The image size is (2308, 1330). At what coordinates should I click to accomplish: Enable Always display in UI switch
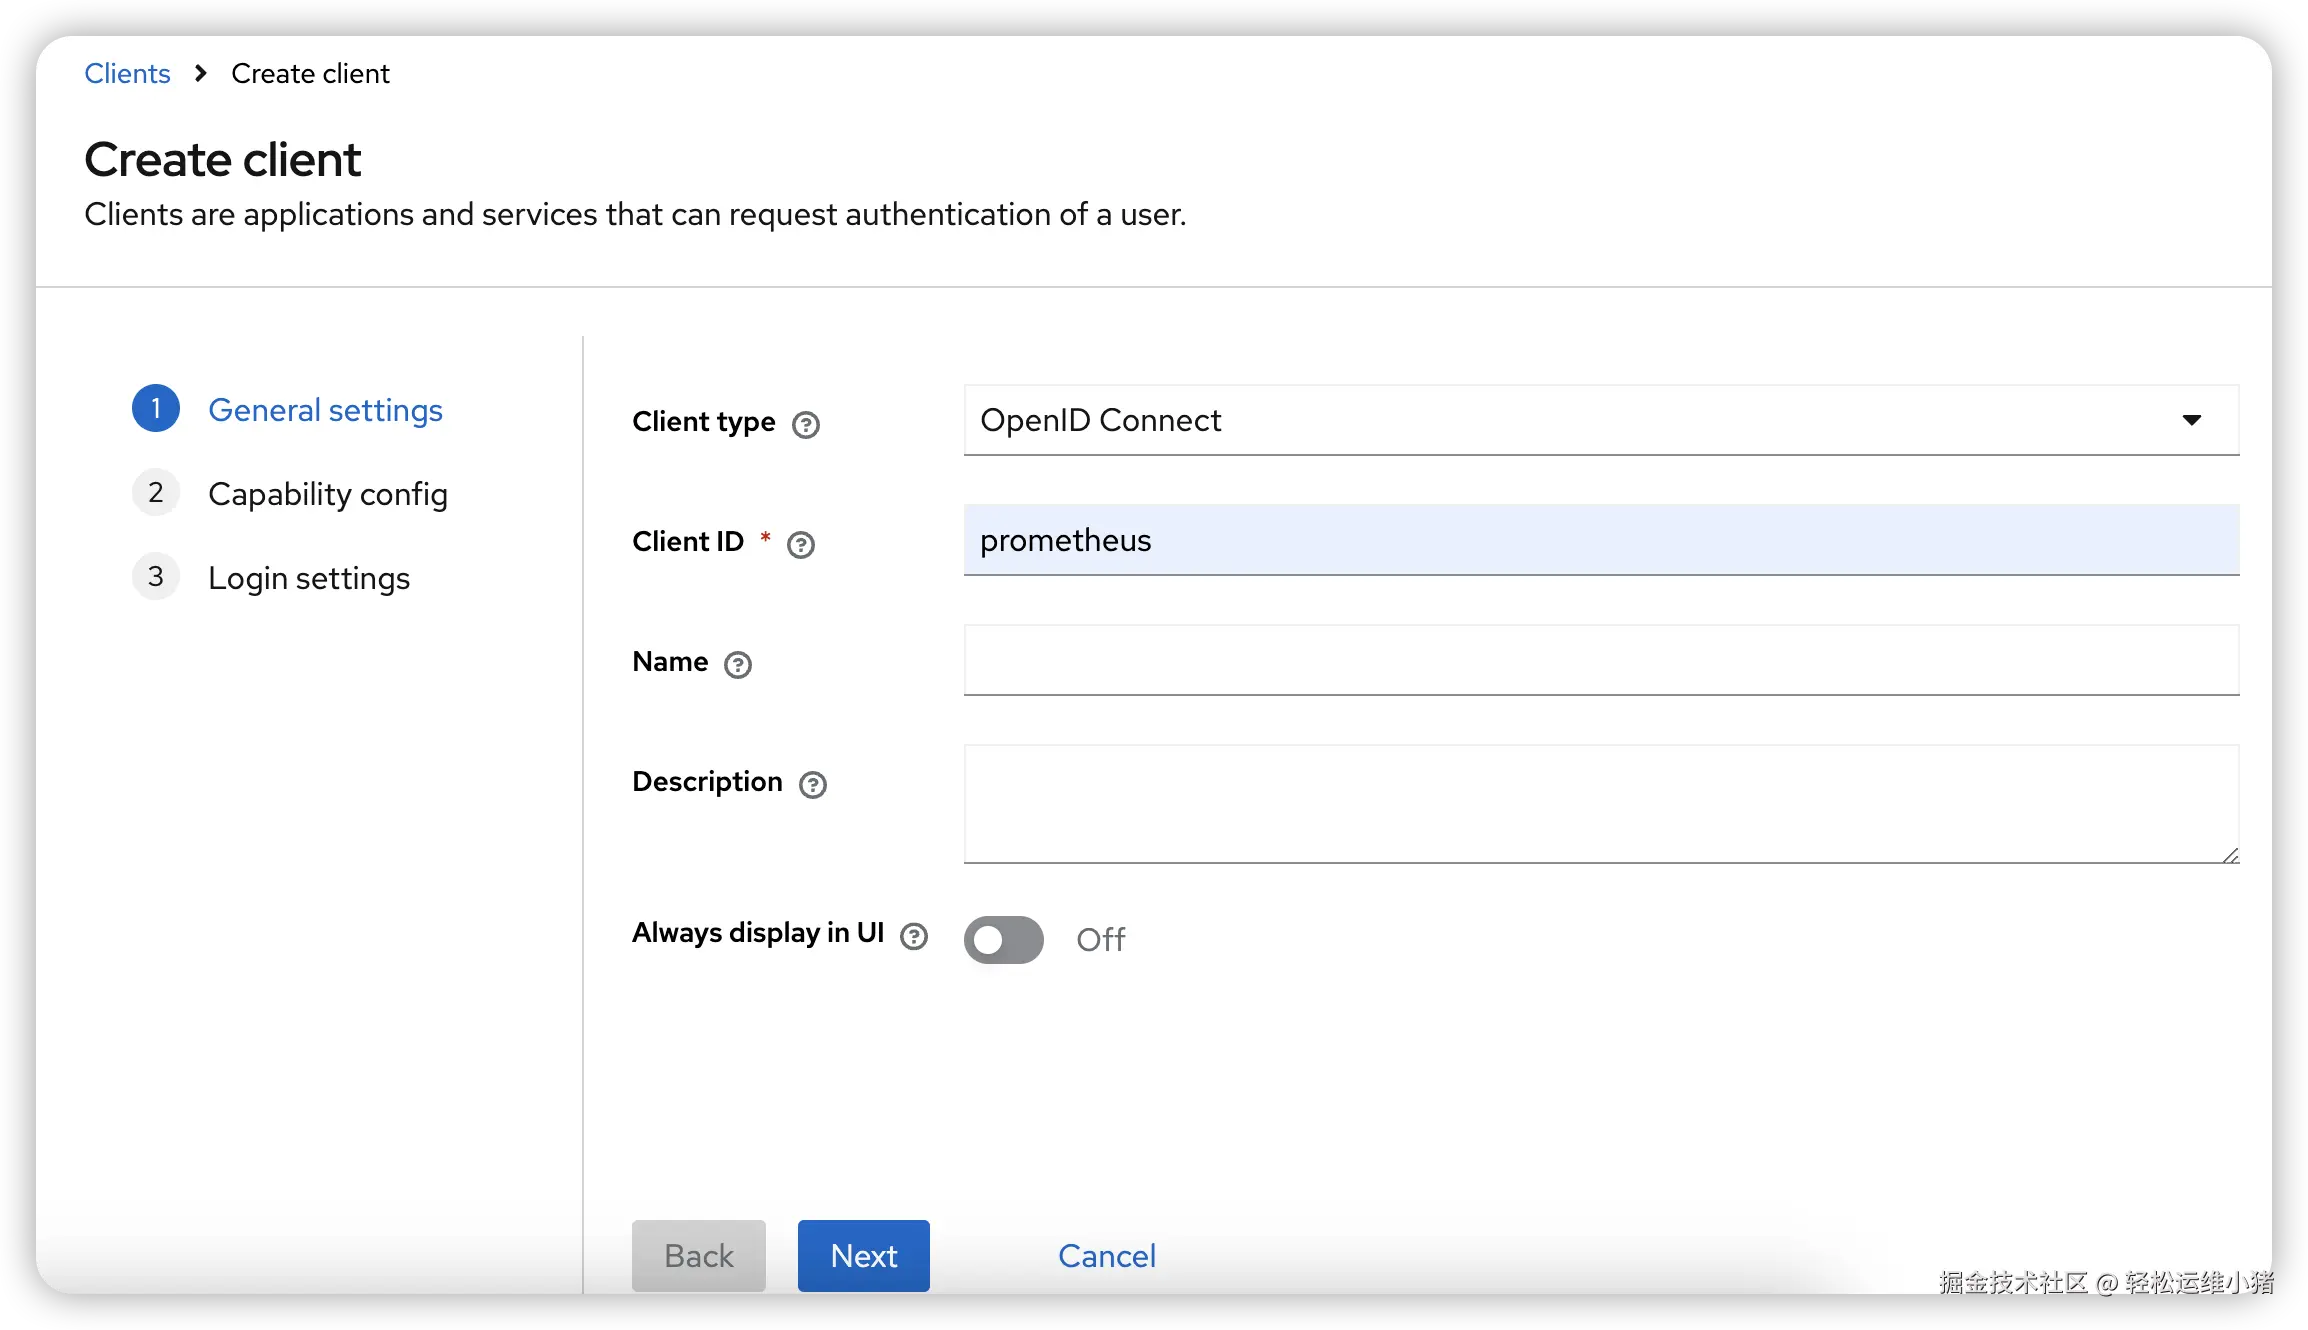pyautogui.click(x=1003, y=939)
